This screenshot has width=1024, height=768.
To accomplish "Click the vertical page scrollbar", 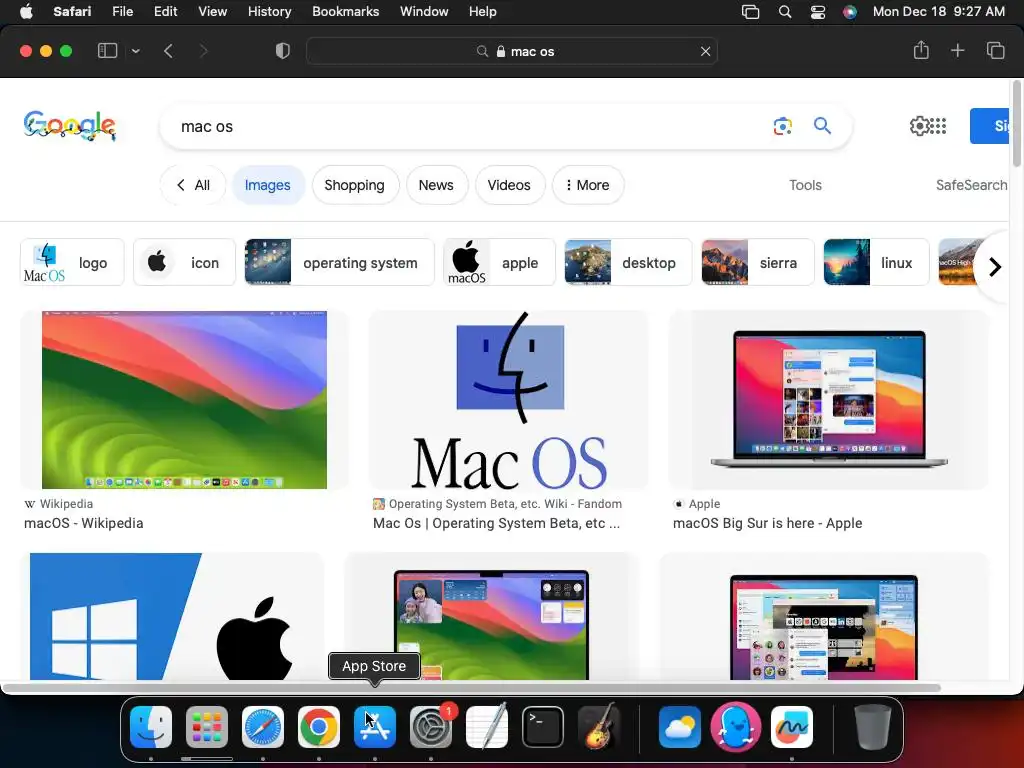I will pos(1016,124).
